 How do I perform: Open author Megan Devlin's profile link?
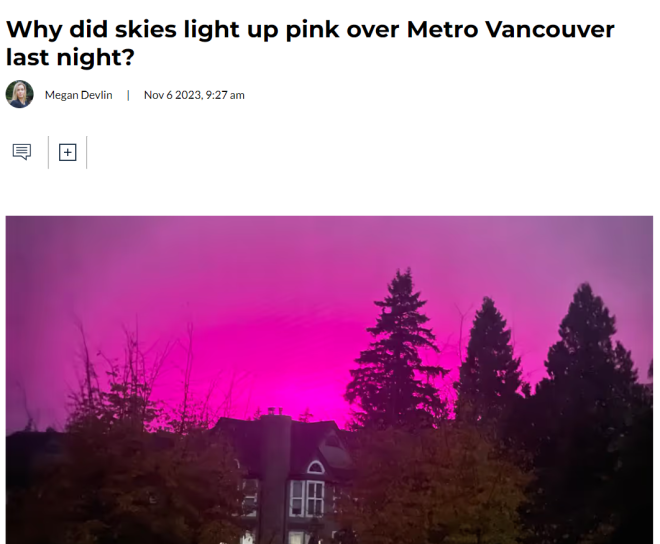coord(79,95)
